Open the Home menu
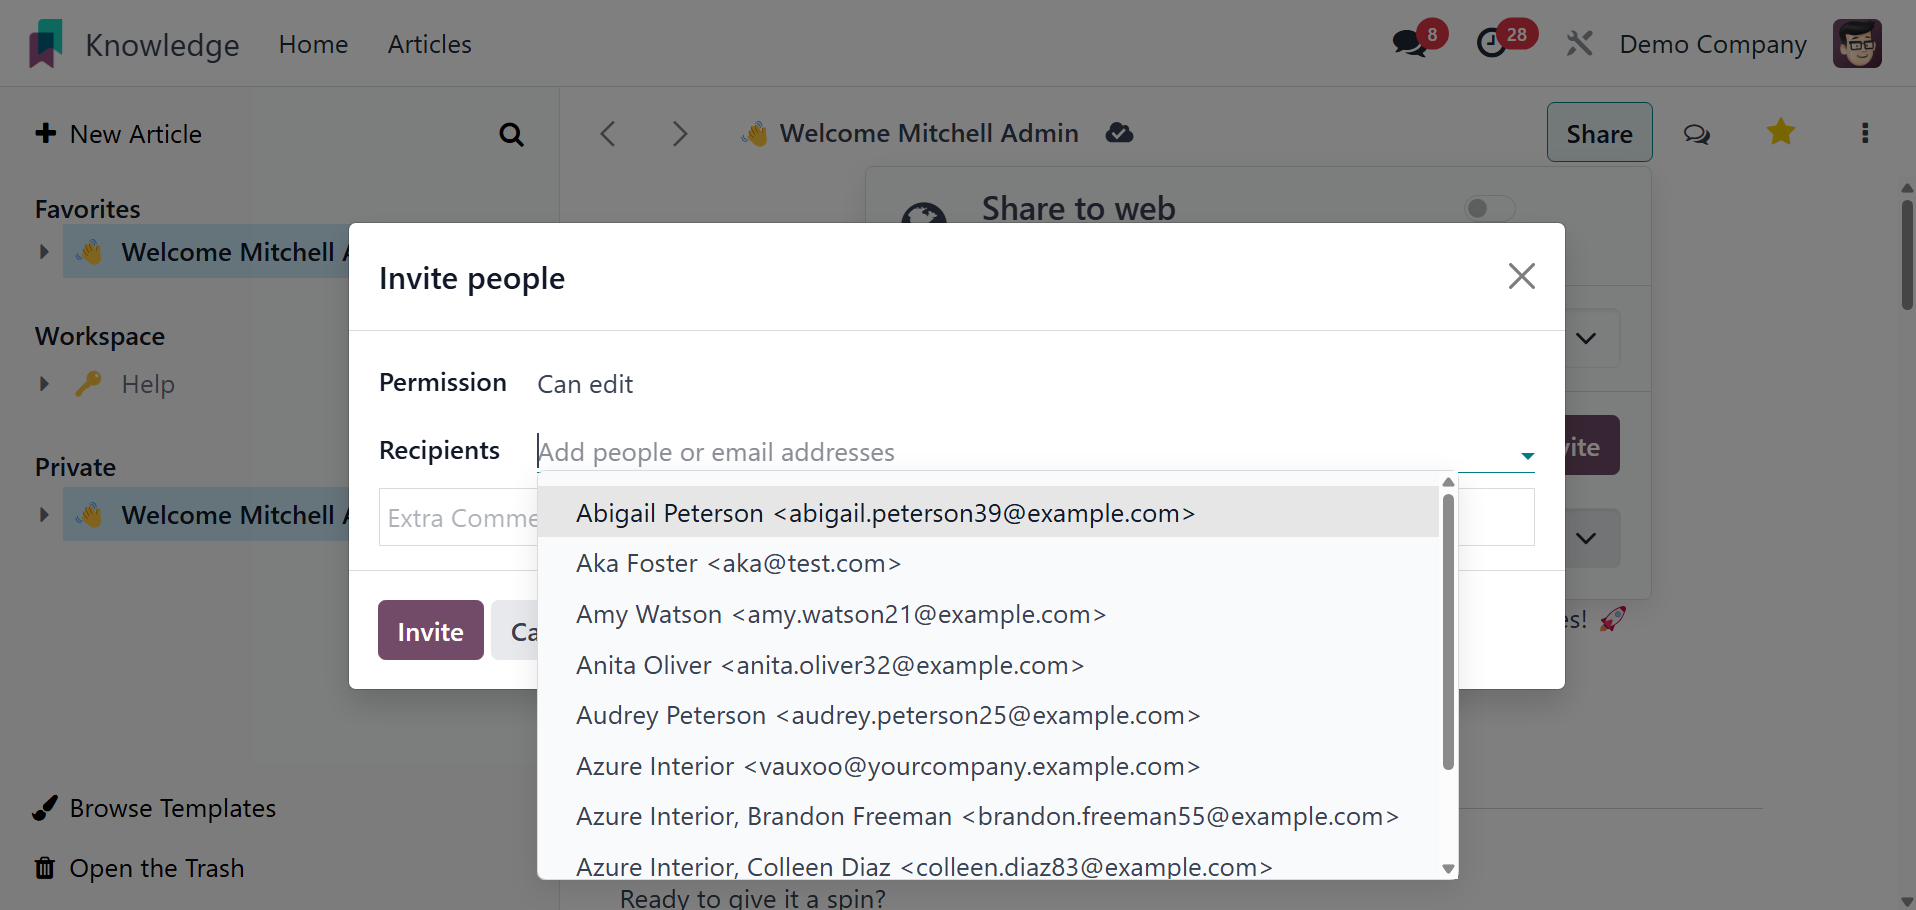This screenshot has height=910, width=1916. (x=313, y=44)
